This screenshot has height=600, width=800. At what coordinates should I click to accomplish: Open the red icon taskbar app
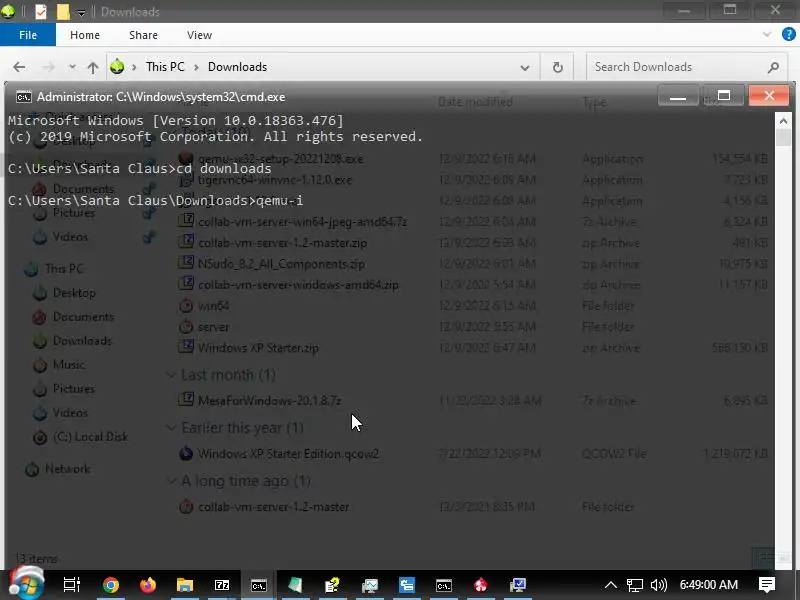click(x=481, y=585)
